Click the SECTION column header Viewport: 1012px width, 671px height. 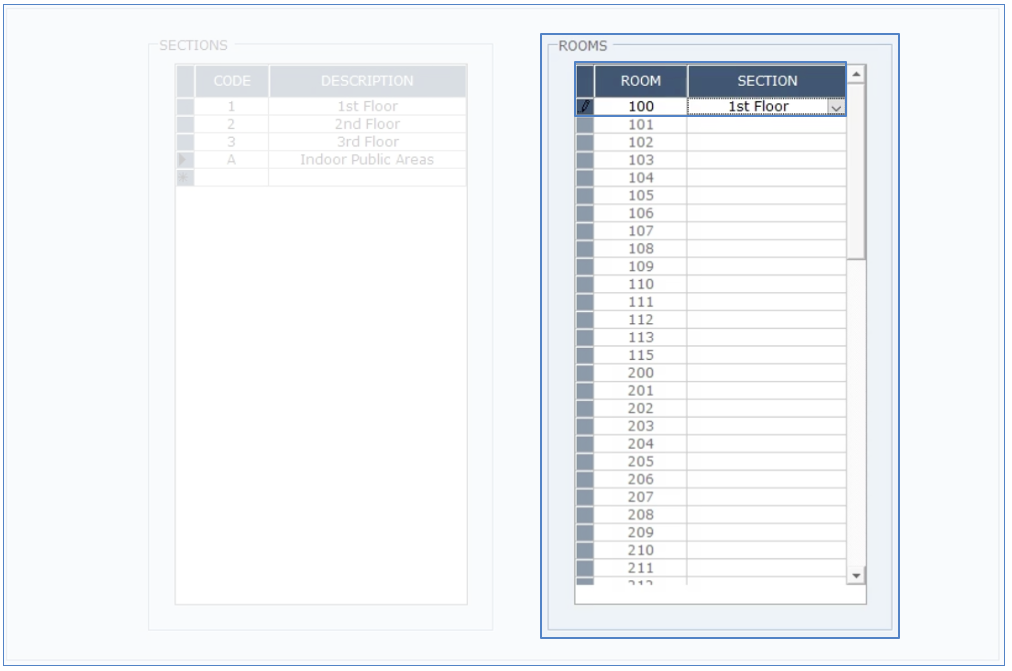[x=767, y=81]
